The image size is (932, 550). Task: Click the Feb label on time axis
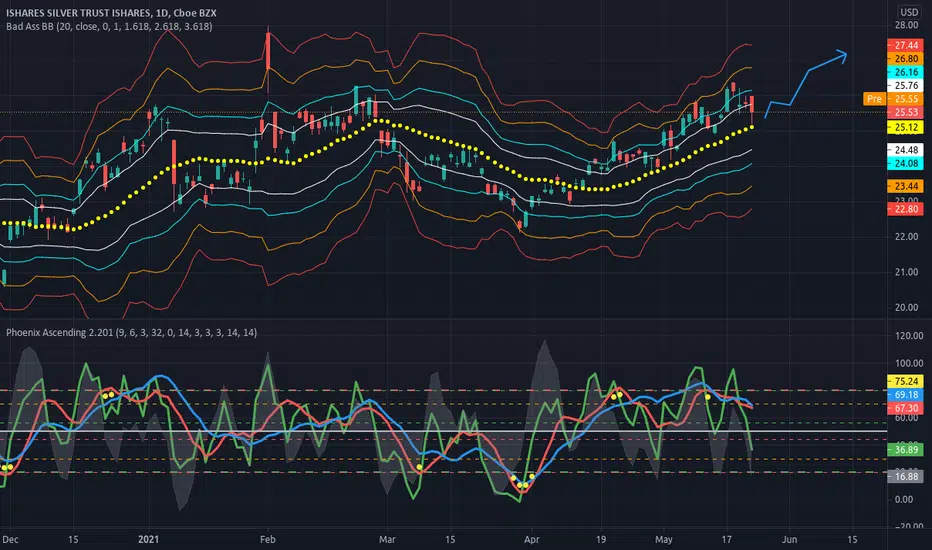[267, 540]
